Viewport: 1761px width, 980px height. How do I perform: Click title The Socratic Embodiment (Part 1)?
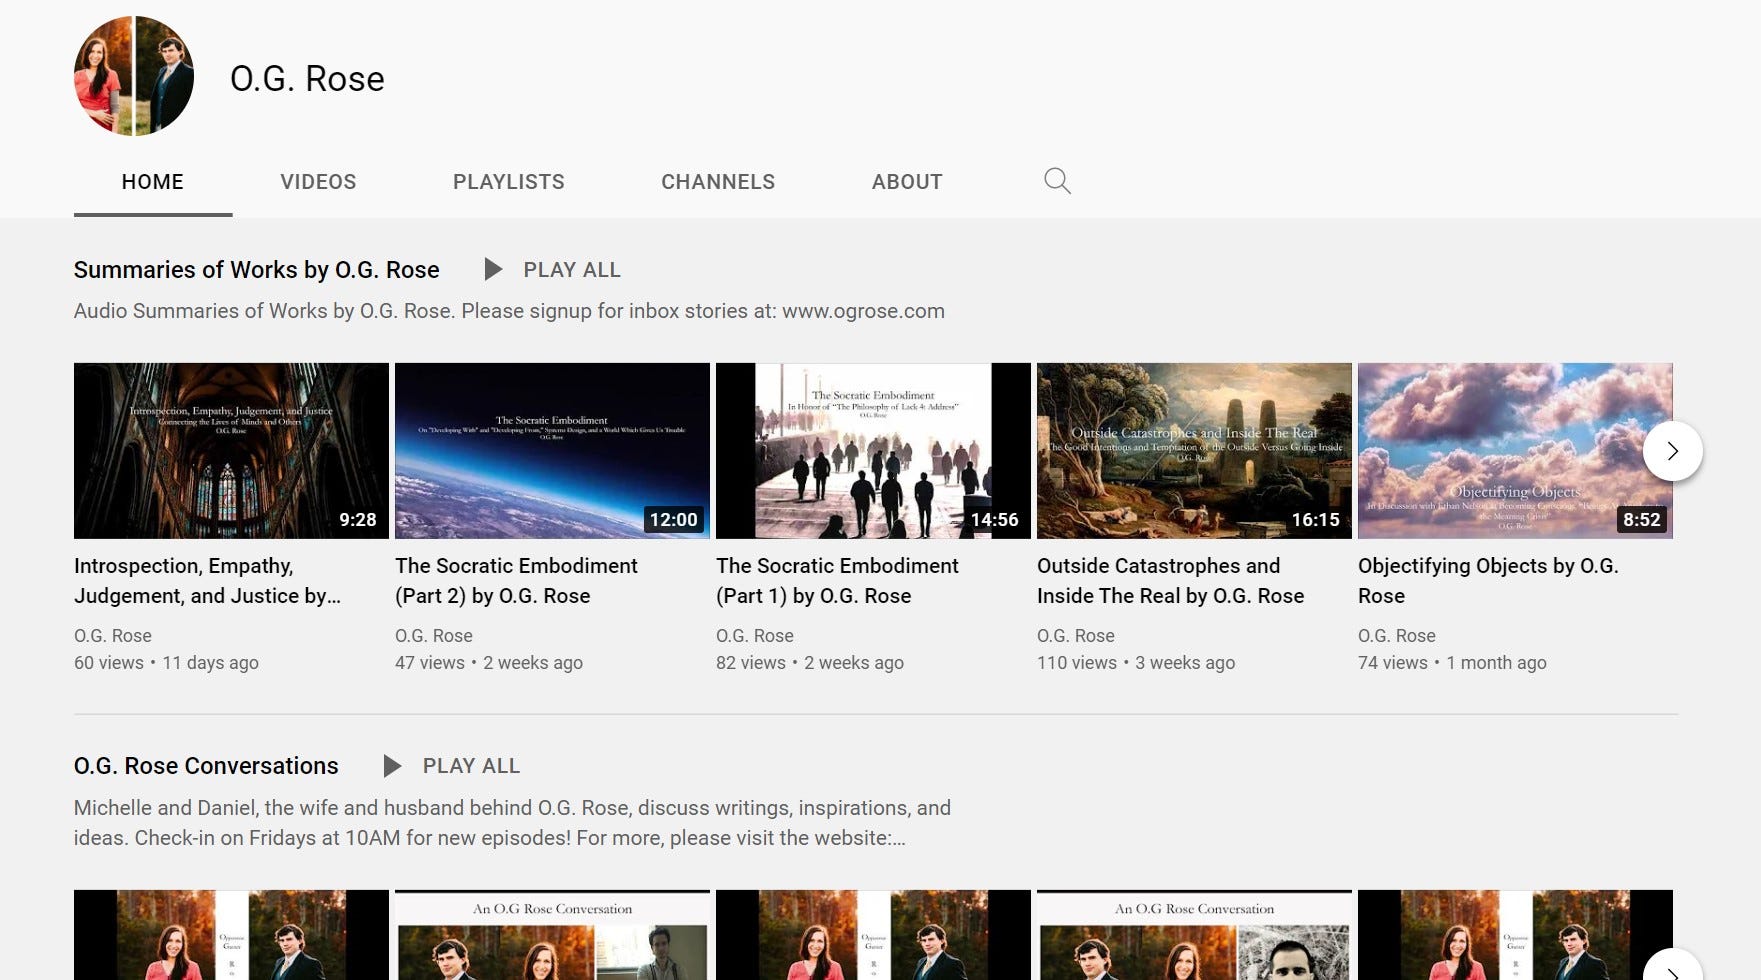tap(837, 581)
